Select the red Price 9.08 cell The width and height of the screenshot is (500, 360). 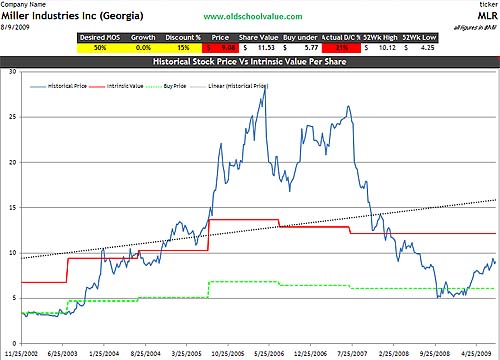(x=220, y=48)
